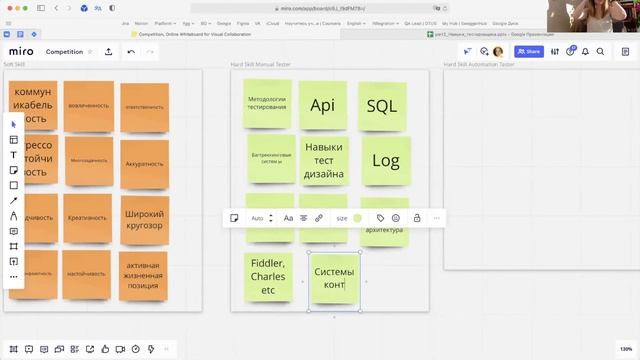Open board settings sliders icon
The image size is (640, 360).
click(555, 51)
